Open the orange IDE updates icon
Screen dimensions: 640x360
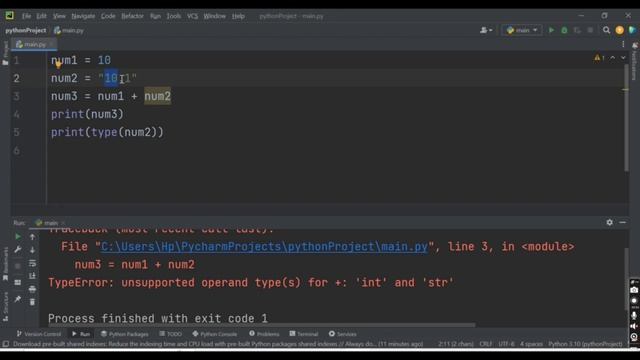(620, 30)
